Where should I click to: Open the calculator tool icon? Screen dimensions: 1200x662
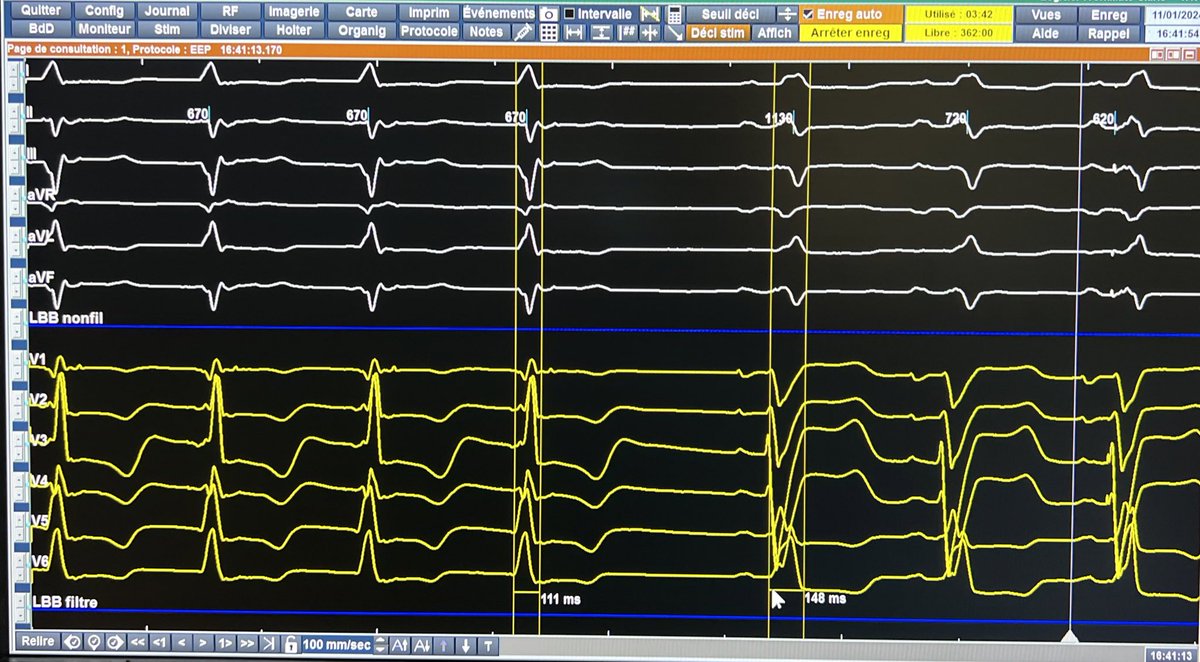[x=675, y=14]
